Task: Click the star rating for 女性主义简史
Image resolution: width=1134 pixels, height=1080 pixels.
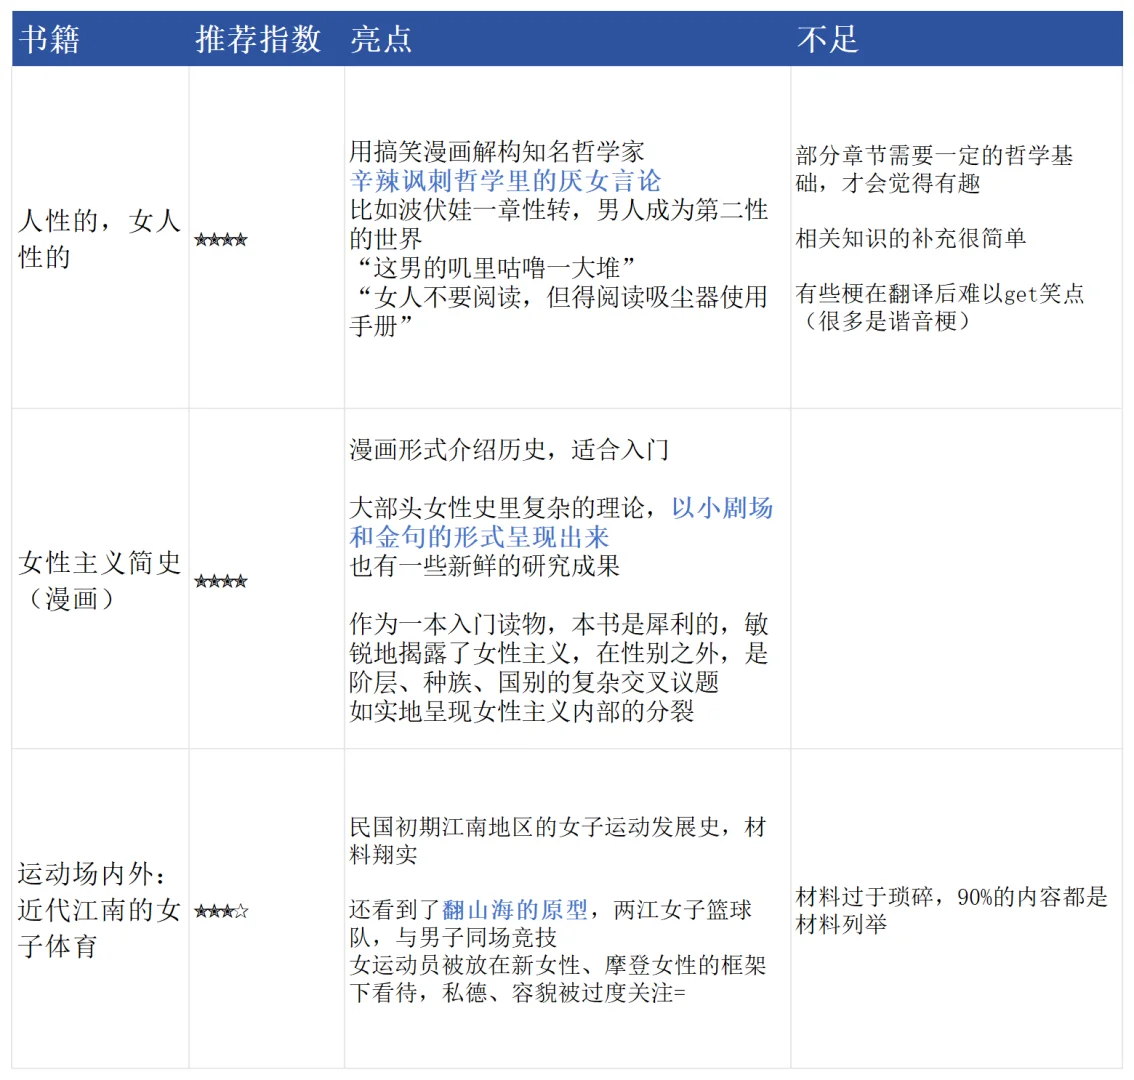Action: 221,581
